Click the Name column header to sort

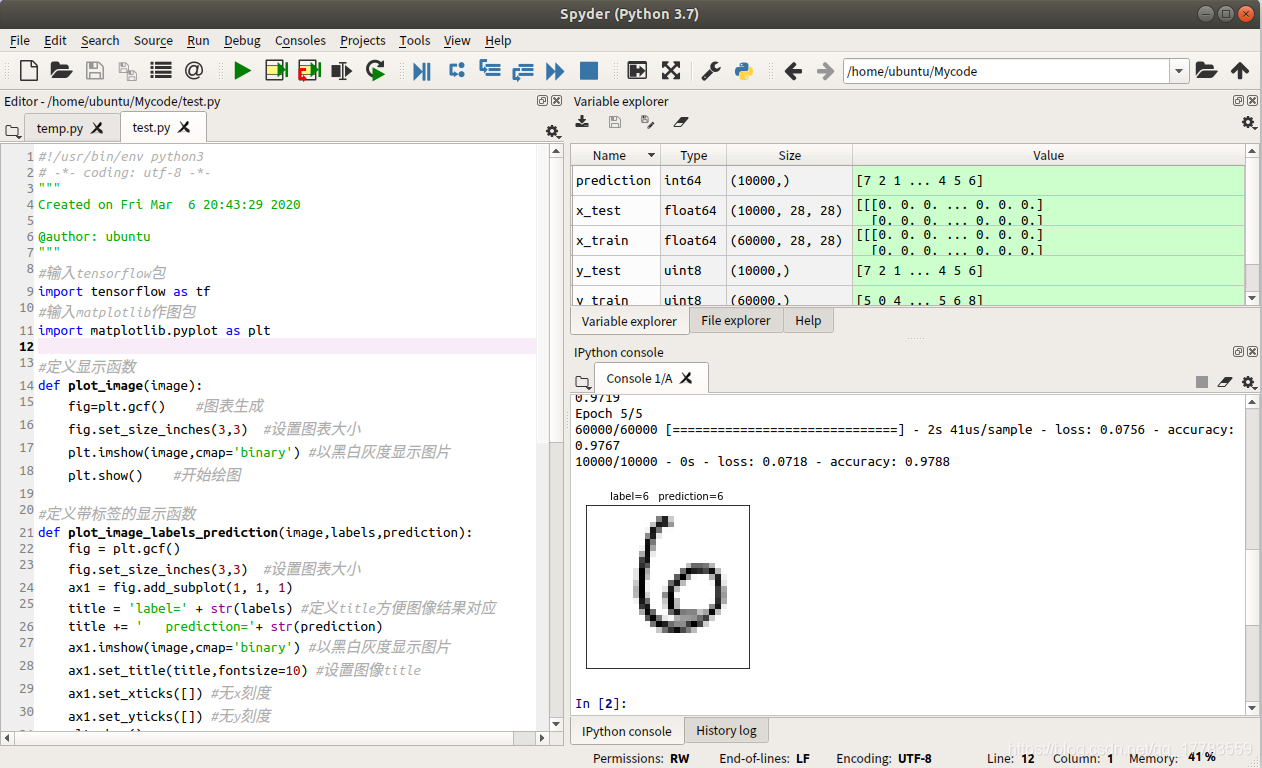609,155
